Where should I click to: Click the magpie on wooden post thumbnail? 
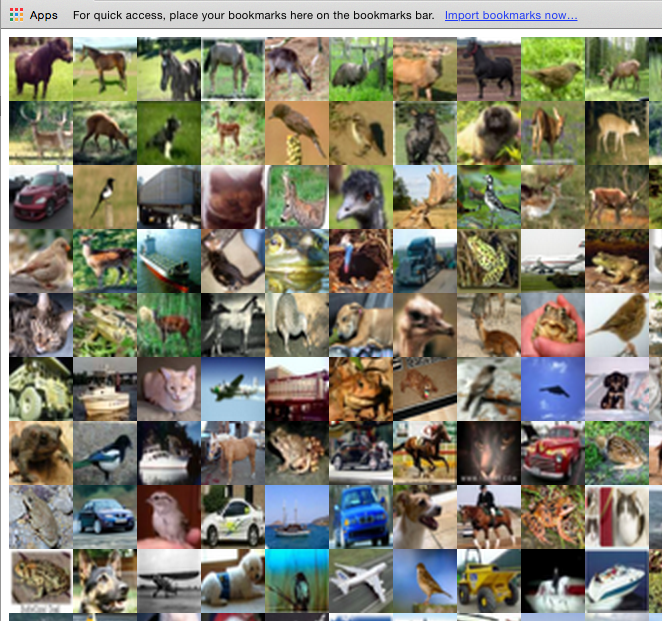coord(105,197)
